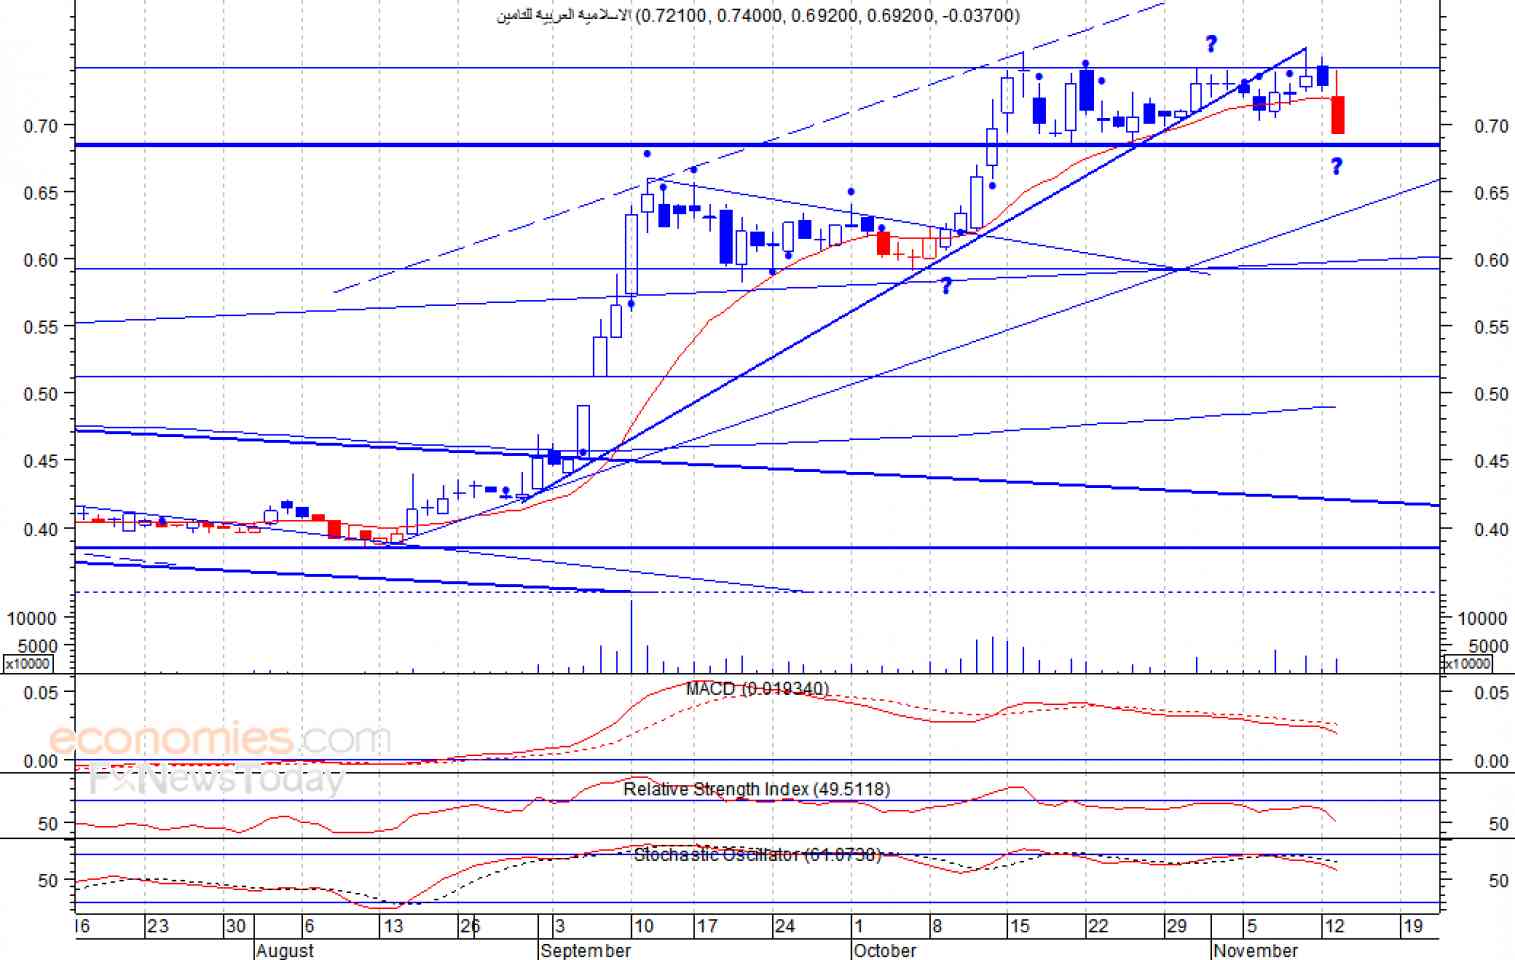Select the October month label
Viewport: 1515px width, 960px height.
[885, 950]
